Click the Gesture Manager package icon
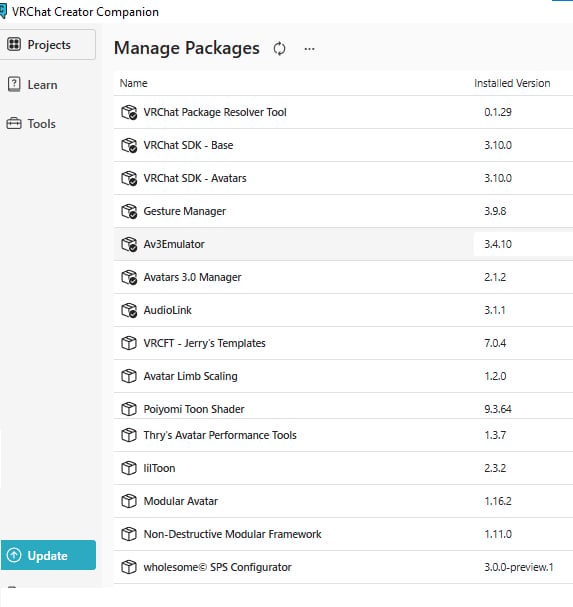Screen dimensions: 573x607 (129, 211)
